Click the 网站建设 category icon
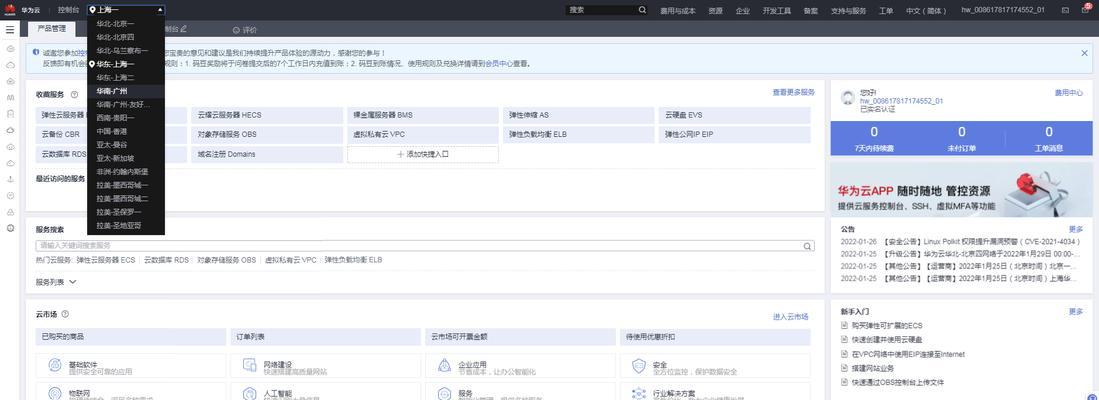1099x400 pixels. click(x=250, y=365)
